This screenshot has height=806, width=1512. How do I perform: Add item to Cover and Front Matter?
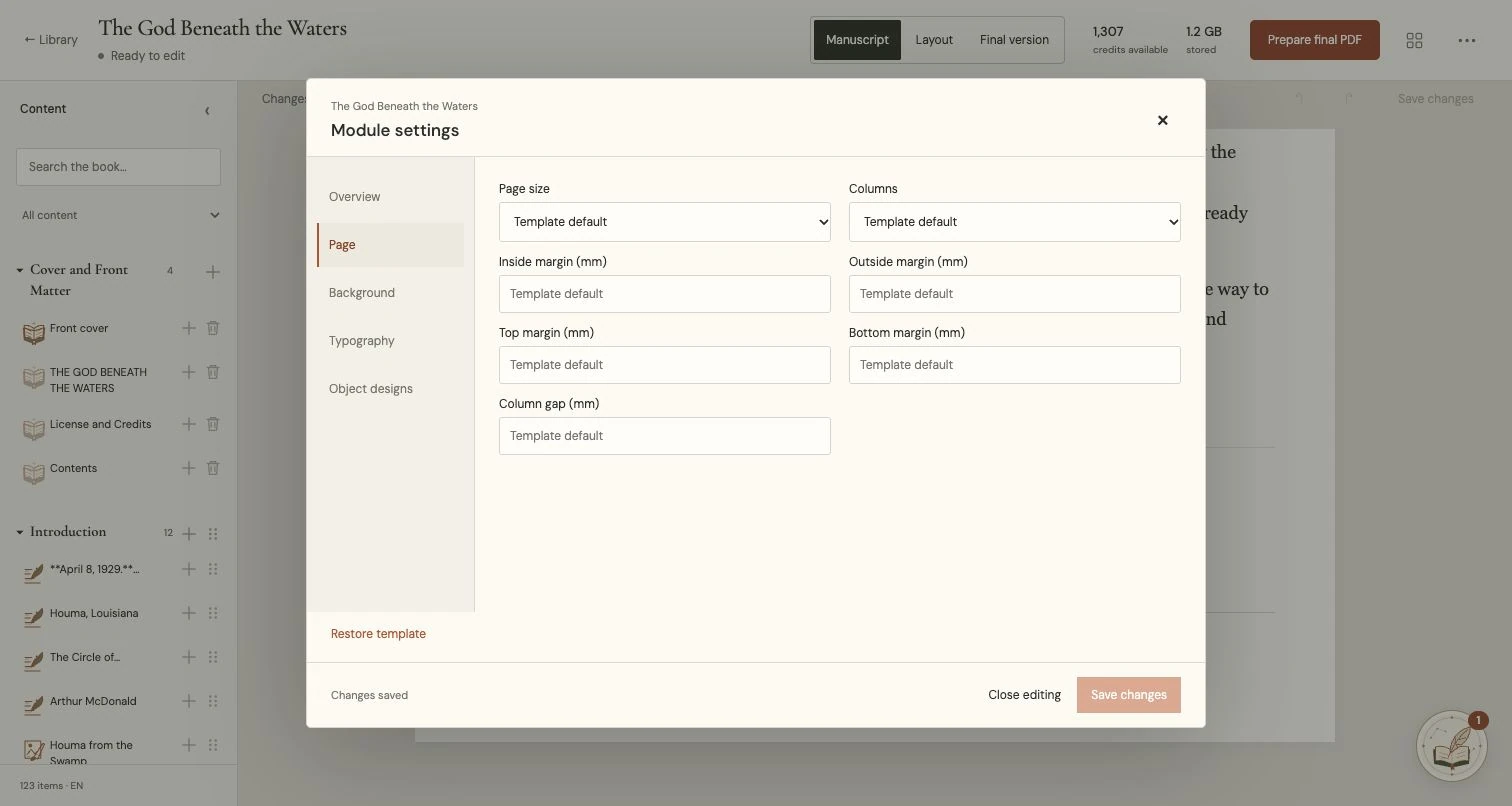[x=212, y=272]
